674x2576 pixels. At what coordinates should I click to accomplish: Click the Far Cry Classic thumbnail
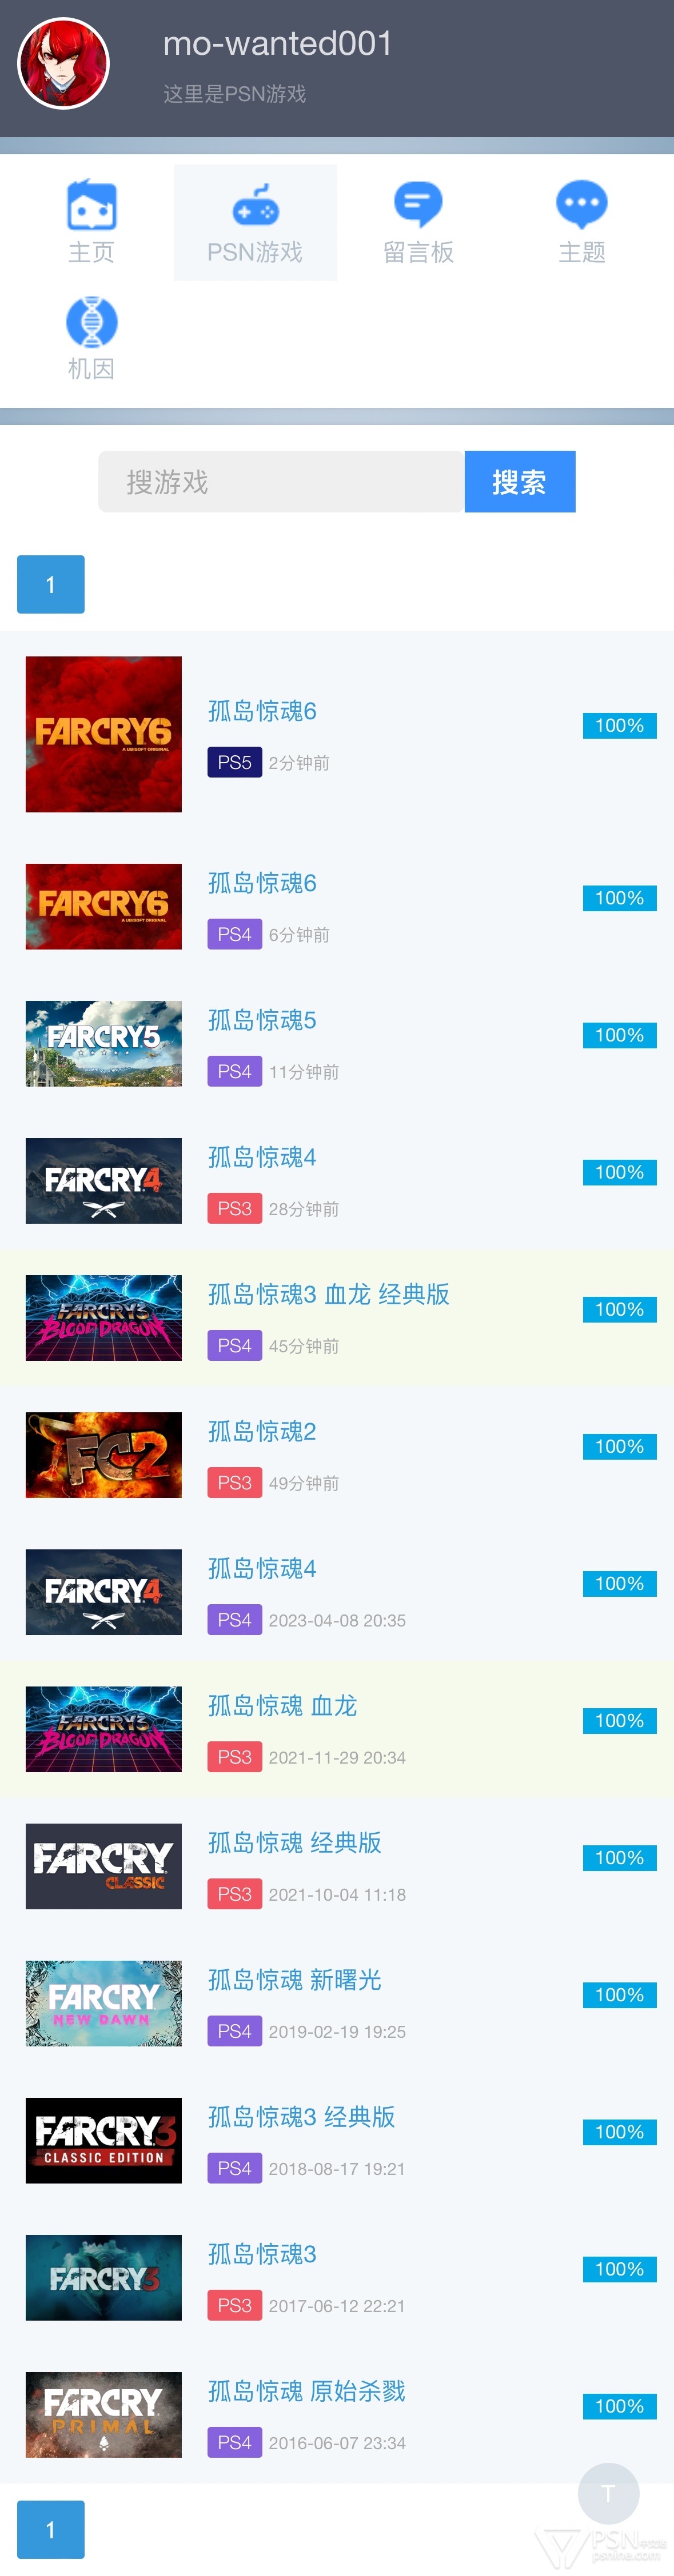[104, 1866]
